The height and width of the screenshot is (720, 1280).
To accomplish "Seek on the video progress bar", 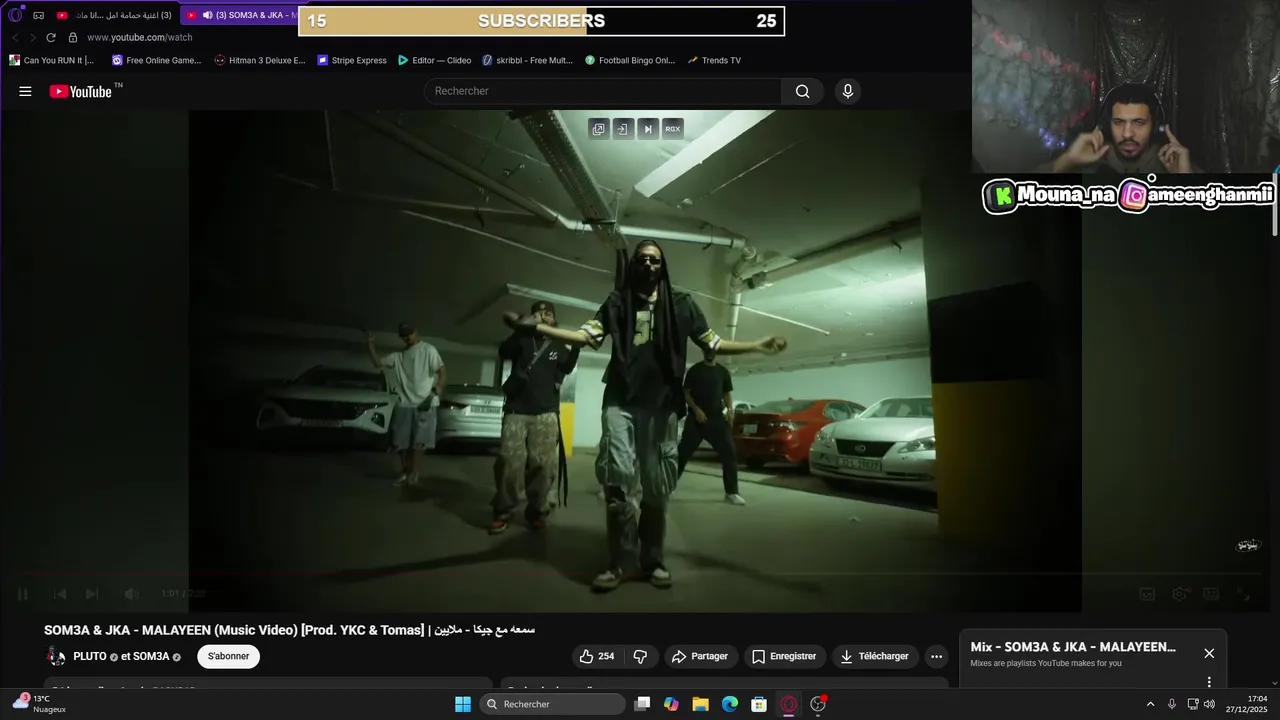I will click(640, 575).
